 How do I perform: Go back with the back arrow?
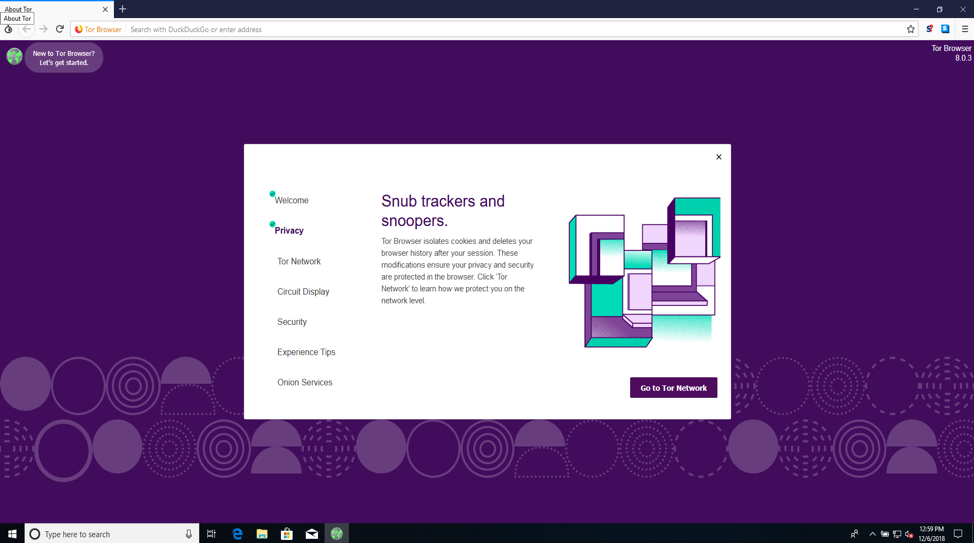[26, 29]
